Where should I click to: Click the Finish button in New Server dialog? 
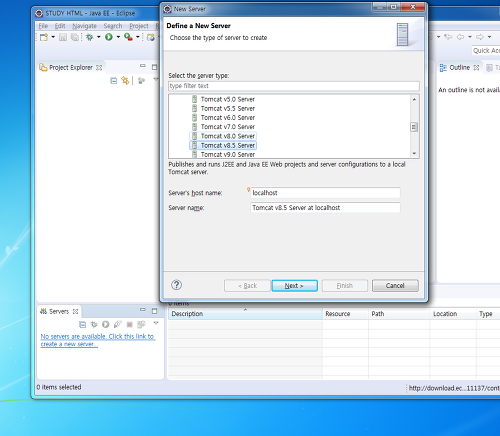[345, 286]
